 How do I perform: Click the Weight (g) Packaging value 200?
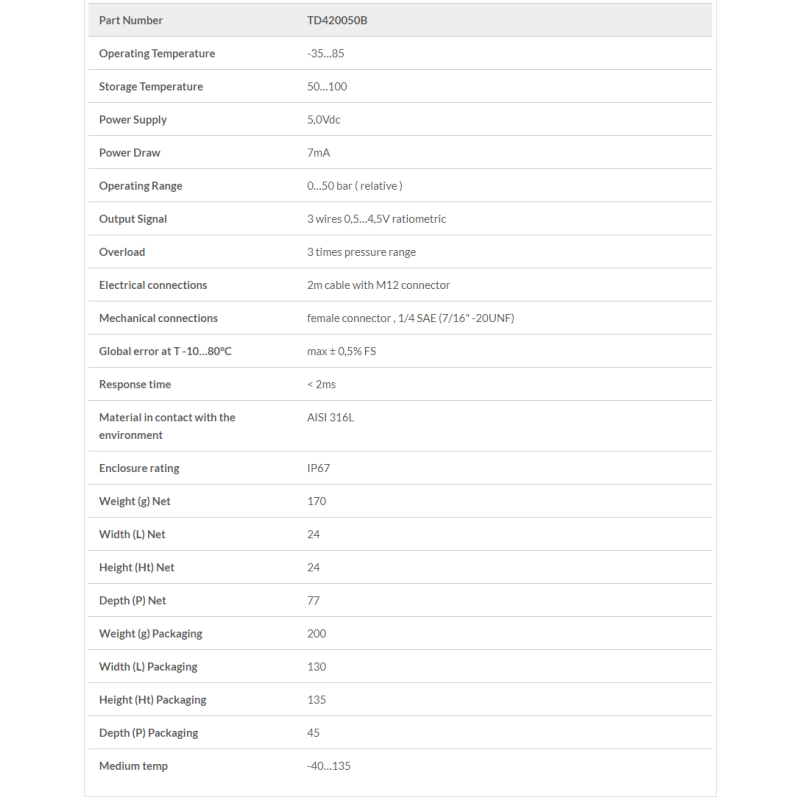(316, 633)
